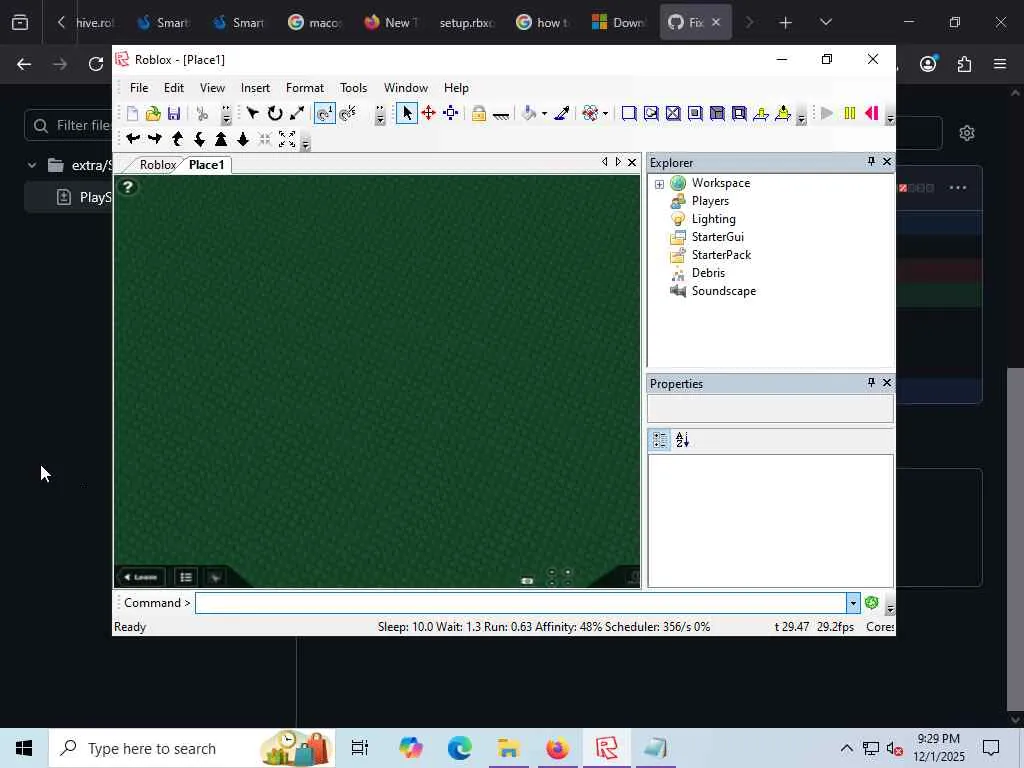Open the Format menu

coord(305,88)
